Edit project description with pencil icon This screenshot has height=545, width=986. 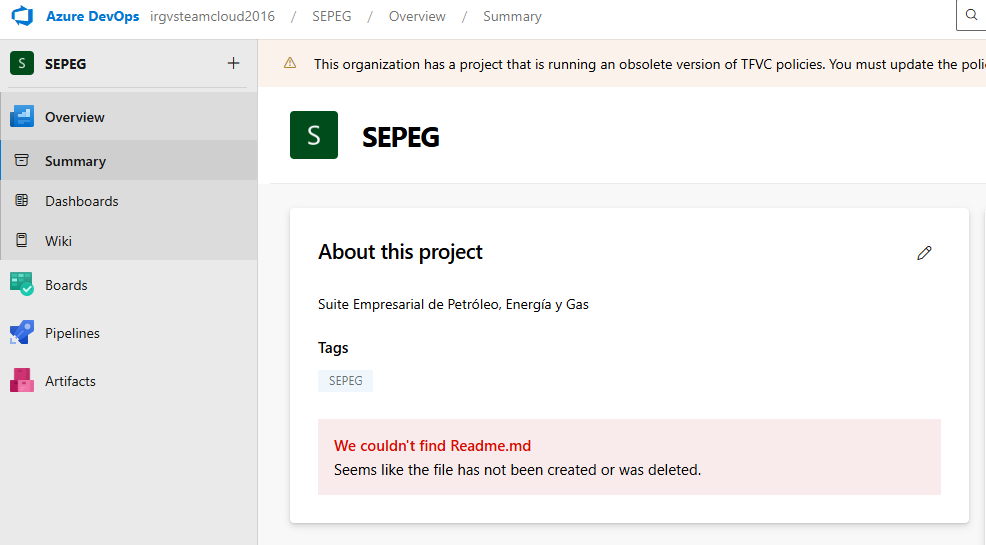coord(924,253)
